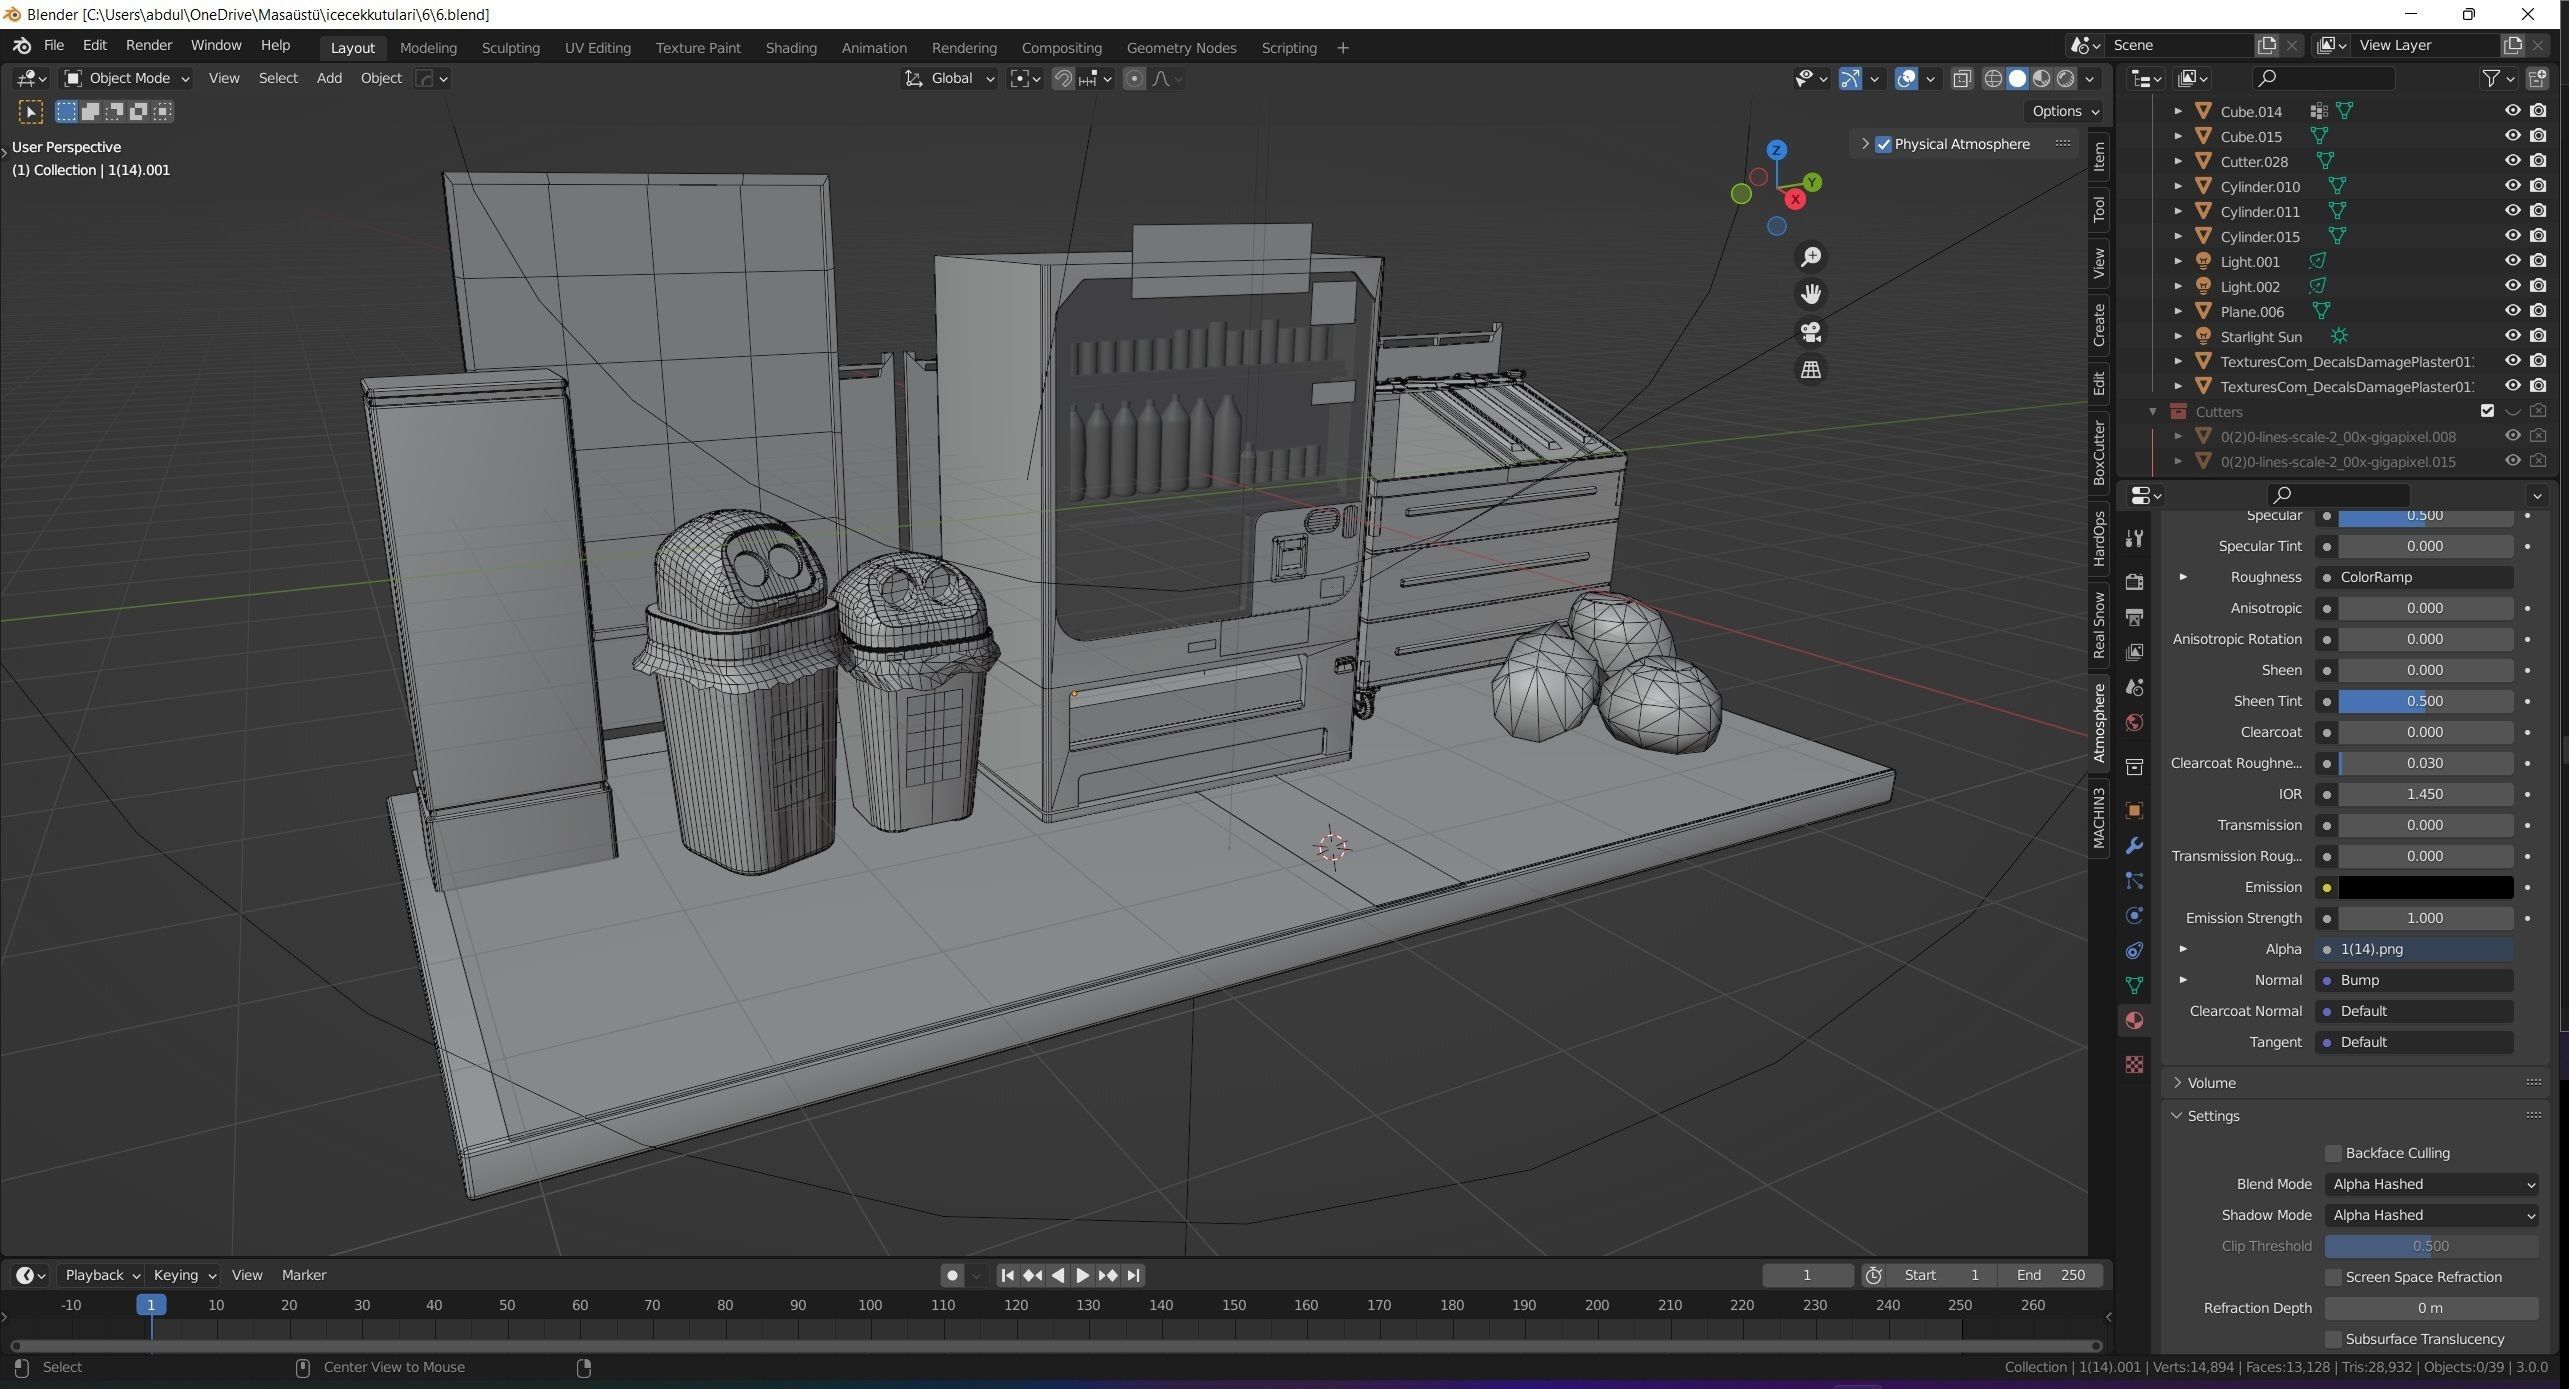This screenshot has width=2569, height=1389.
Task: Open the viewport Options dropdown
Action: click(x=2065, y=111)
